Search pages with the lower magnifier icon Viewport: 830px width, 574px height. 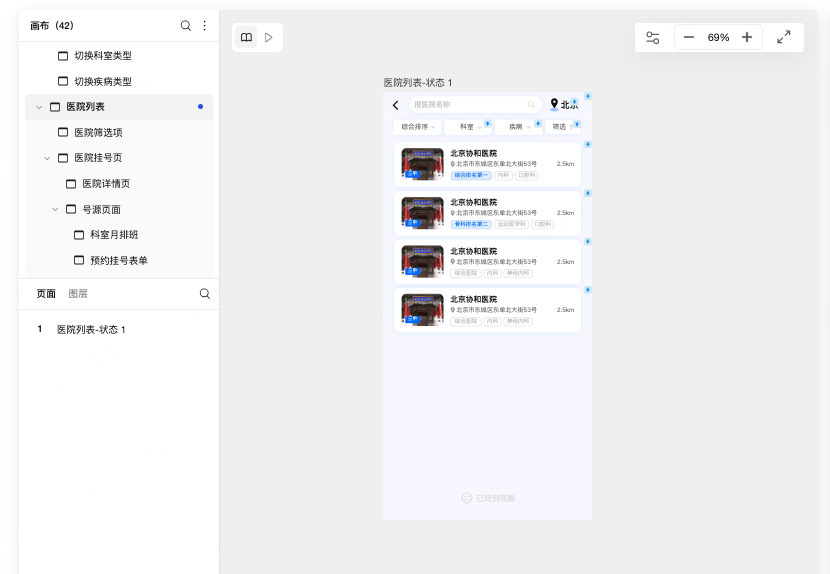pos(205,293)
